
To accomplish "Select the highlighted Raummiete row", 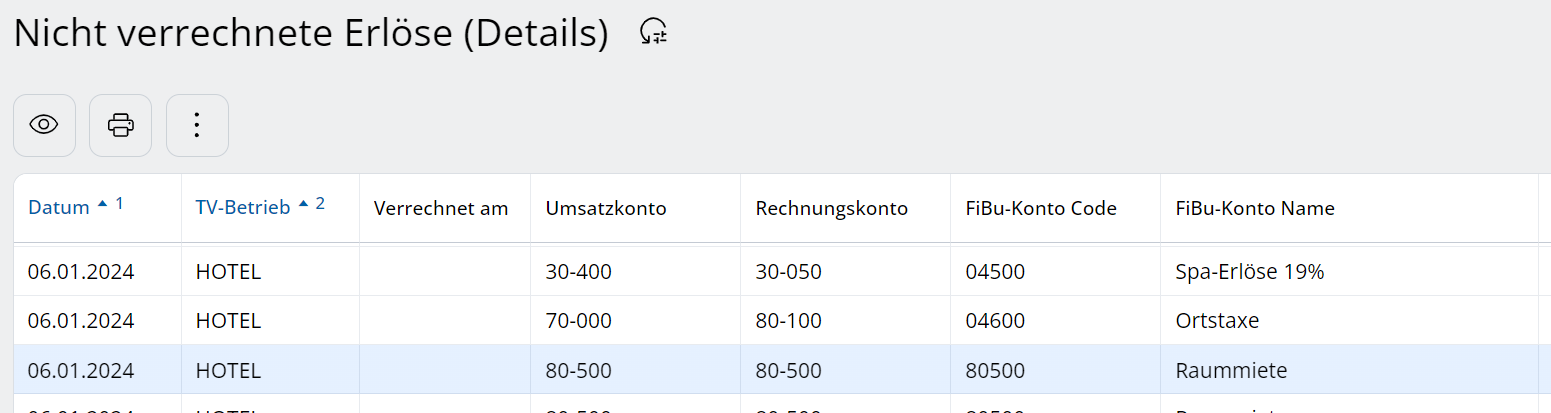I will pyautogui.click(x=1231, y=371).
